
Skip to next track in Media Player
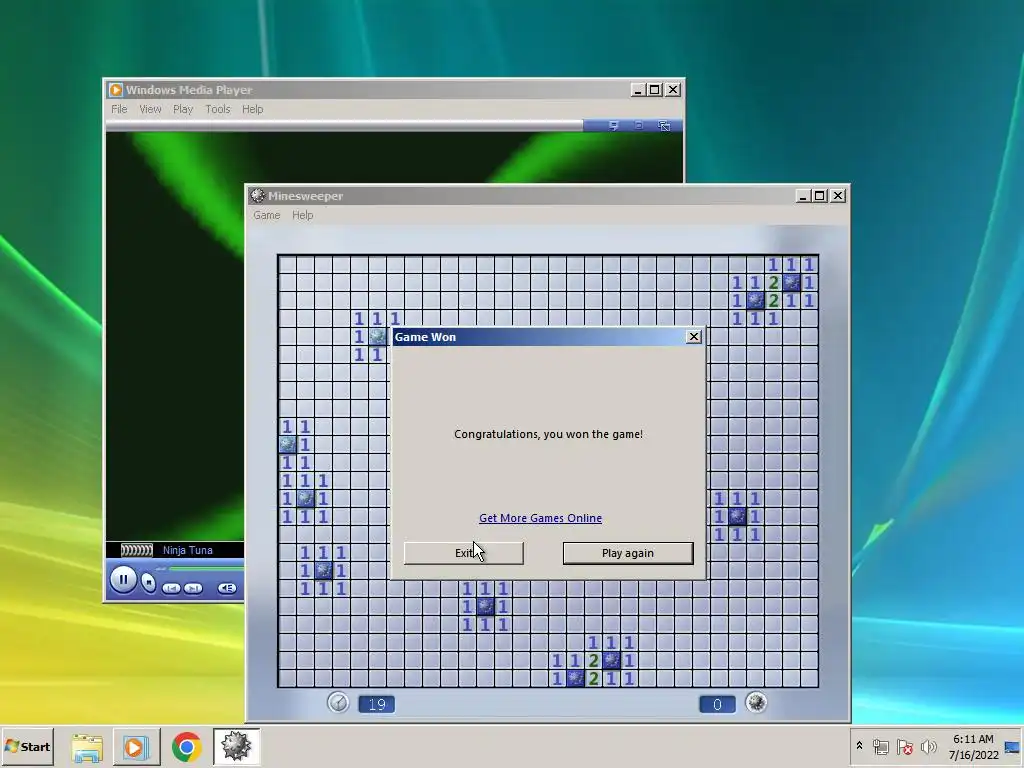pos(193,588)
